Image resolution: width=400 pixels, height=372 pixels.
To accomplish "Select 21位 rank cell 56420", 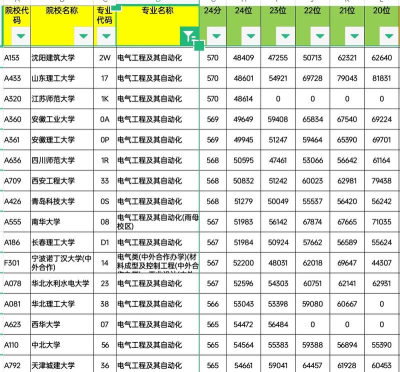I will click(347, 201).
